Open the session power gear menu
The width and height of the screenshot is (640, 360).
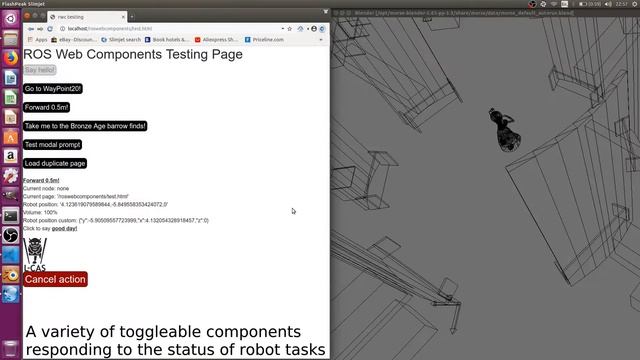click(x=635, y=4)
